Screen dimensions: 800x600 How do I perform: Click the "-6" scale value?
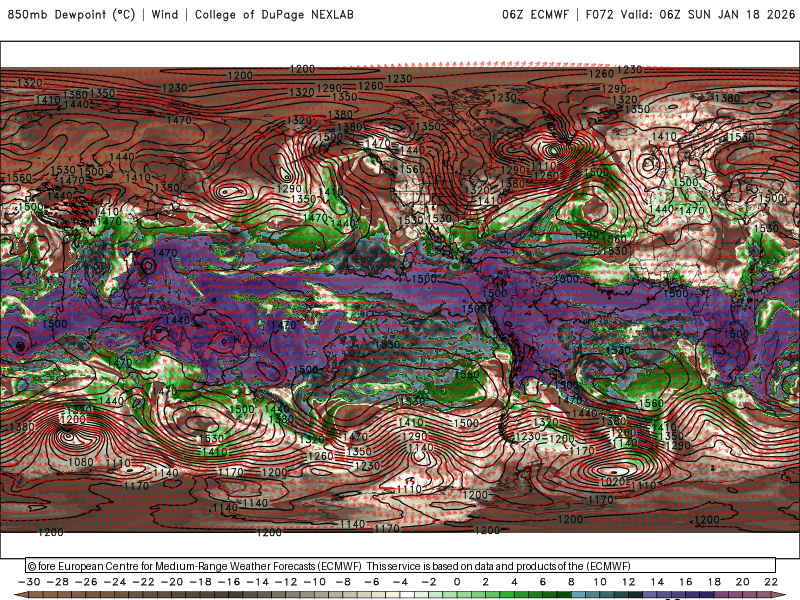(371, 582)
